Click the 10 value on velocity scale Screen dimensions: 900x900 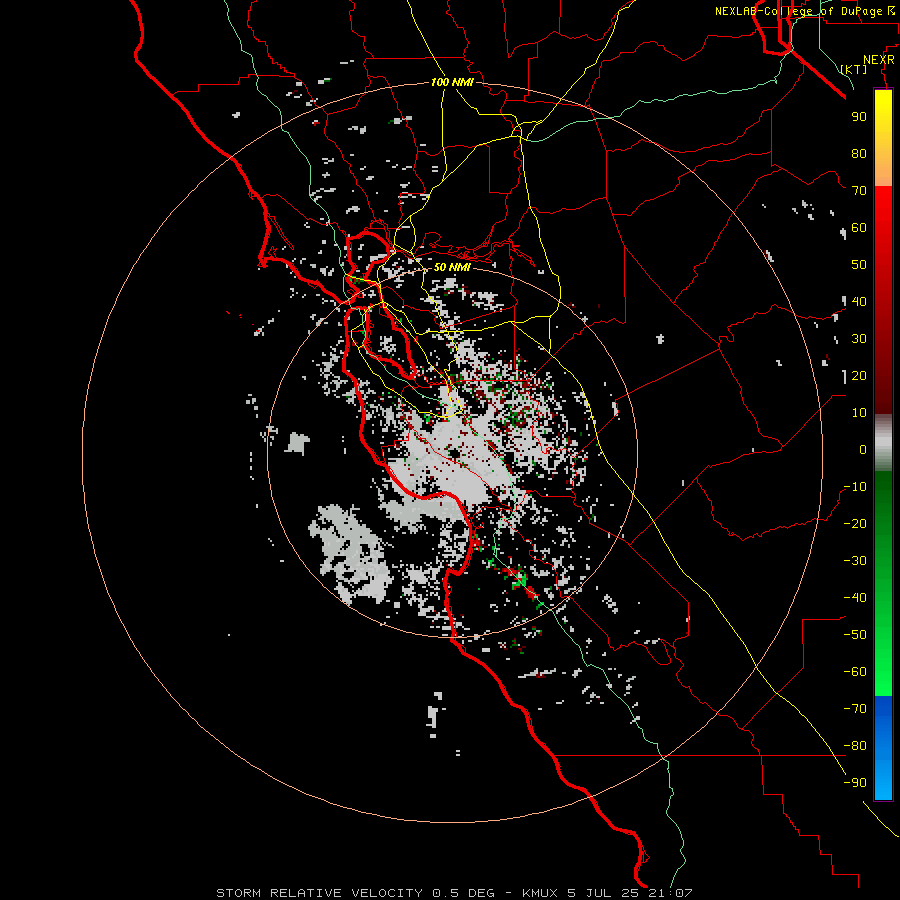(859, 413)
